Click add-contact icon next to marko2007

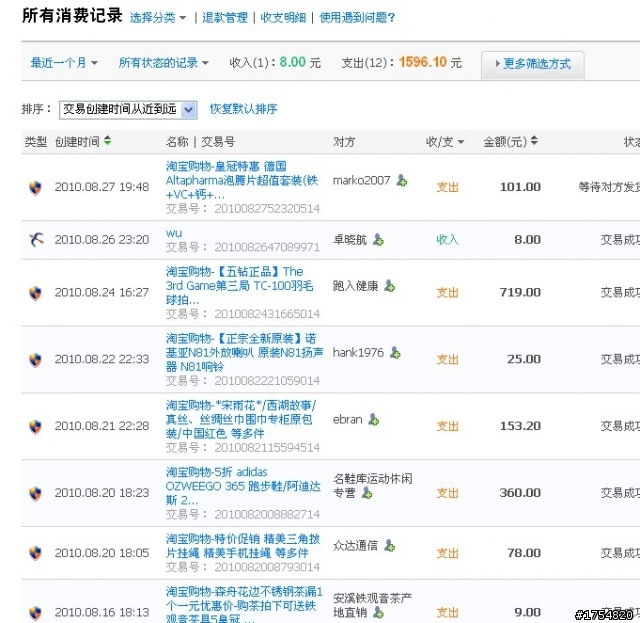(402, 180)
